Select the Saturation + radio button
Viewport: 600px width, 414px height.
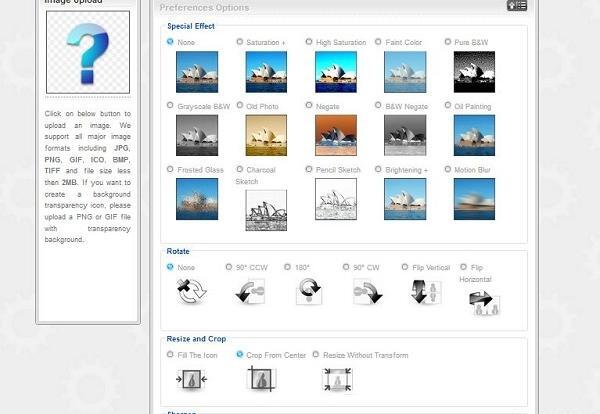click(x=240, y=42)
